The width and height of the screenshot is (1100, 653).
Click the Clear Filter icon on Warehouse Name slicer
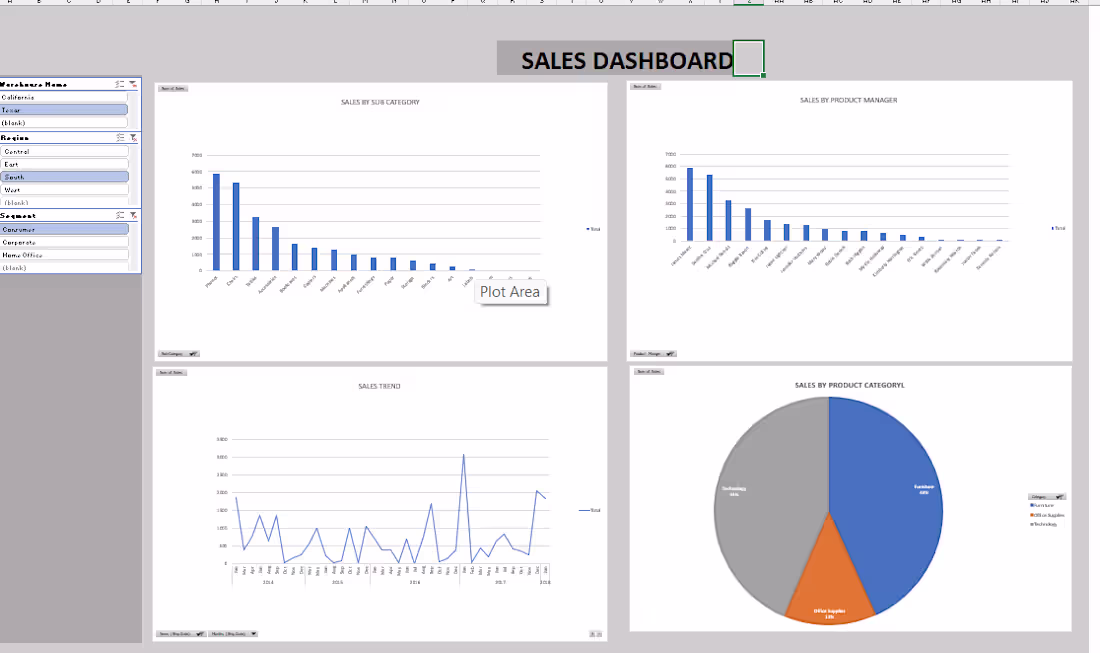click(132, 85)
